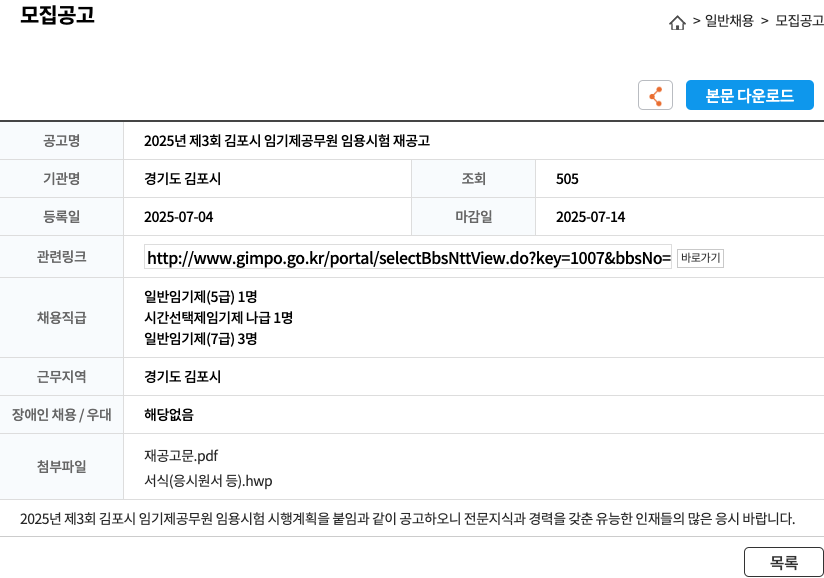Click the deadline date 2025-07-14
The height and width of the screenshot is (578, 824).
pos(591,217)
